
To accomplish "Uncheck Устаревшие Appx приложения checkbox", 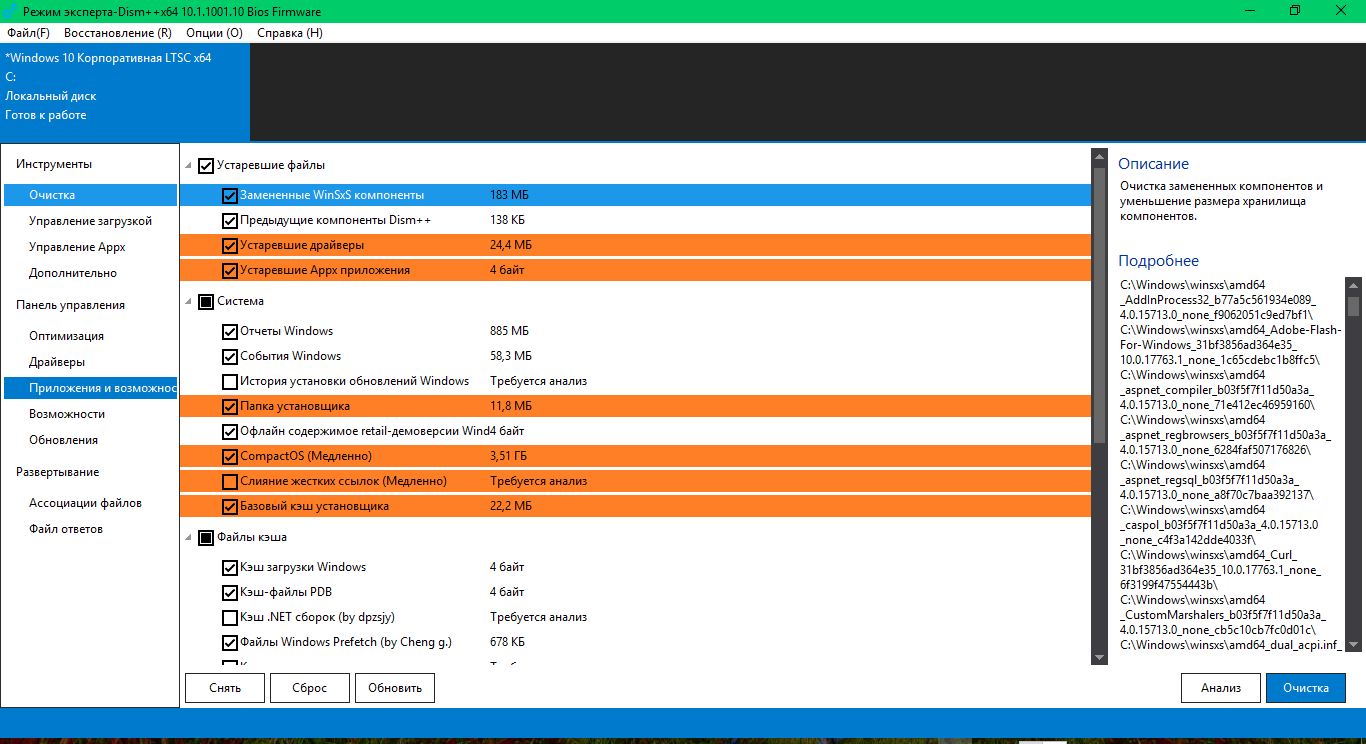I will pos(229,270).
